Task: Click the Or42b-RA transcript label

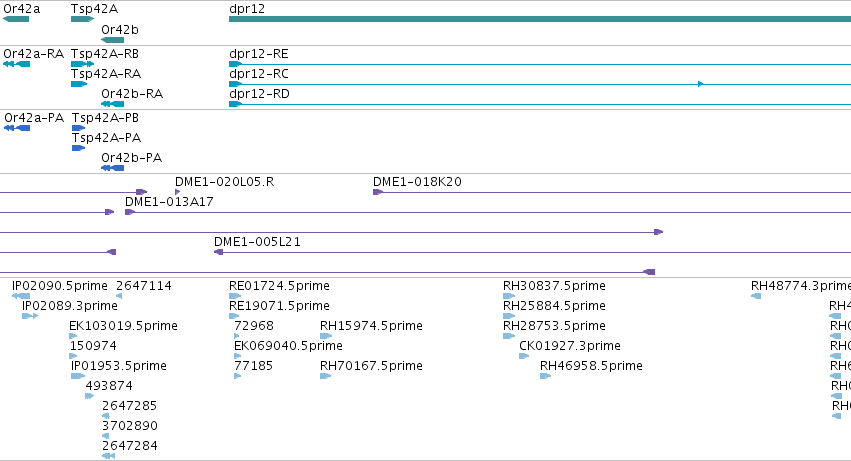Action: (132, 94)
